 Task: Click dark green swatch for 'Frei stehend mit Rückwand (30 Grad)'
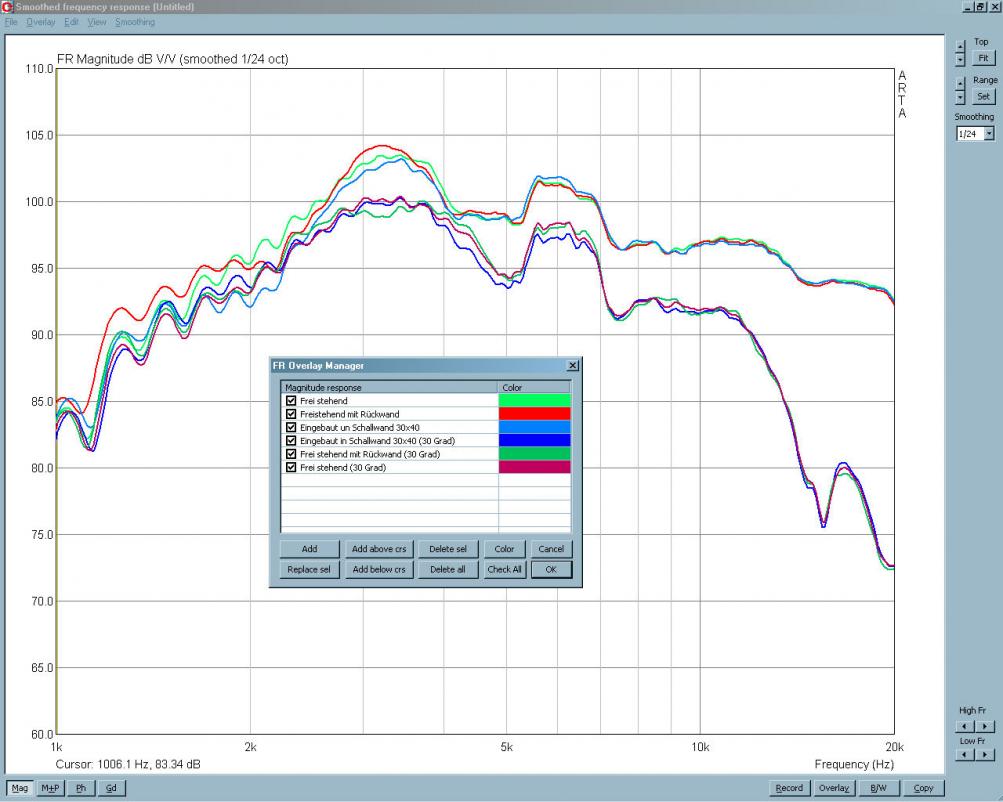pyautogui.click(x=534, y=454)
